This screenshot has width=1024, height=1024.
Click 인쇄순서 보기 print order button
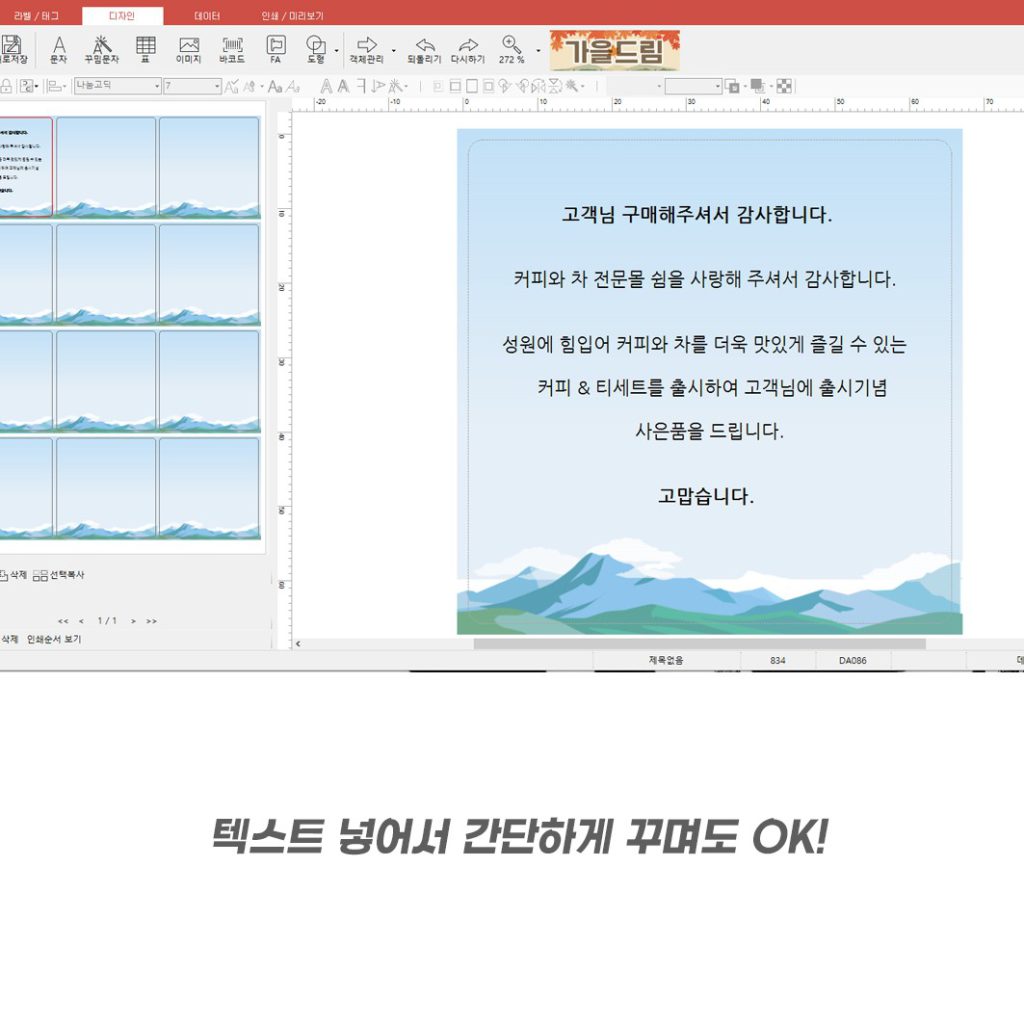click(x=54, y=639)
